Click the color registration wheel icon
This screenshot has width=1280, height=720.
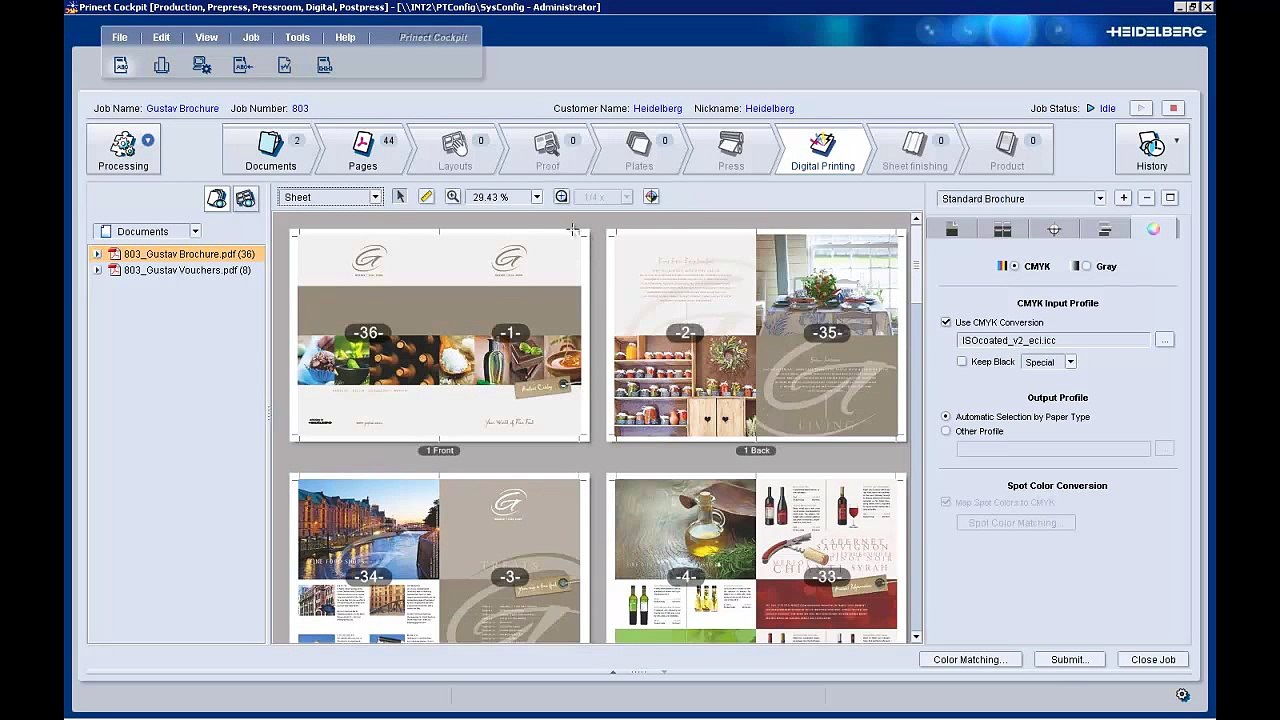tap(651, 197)
